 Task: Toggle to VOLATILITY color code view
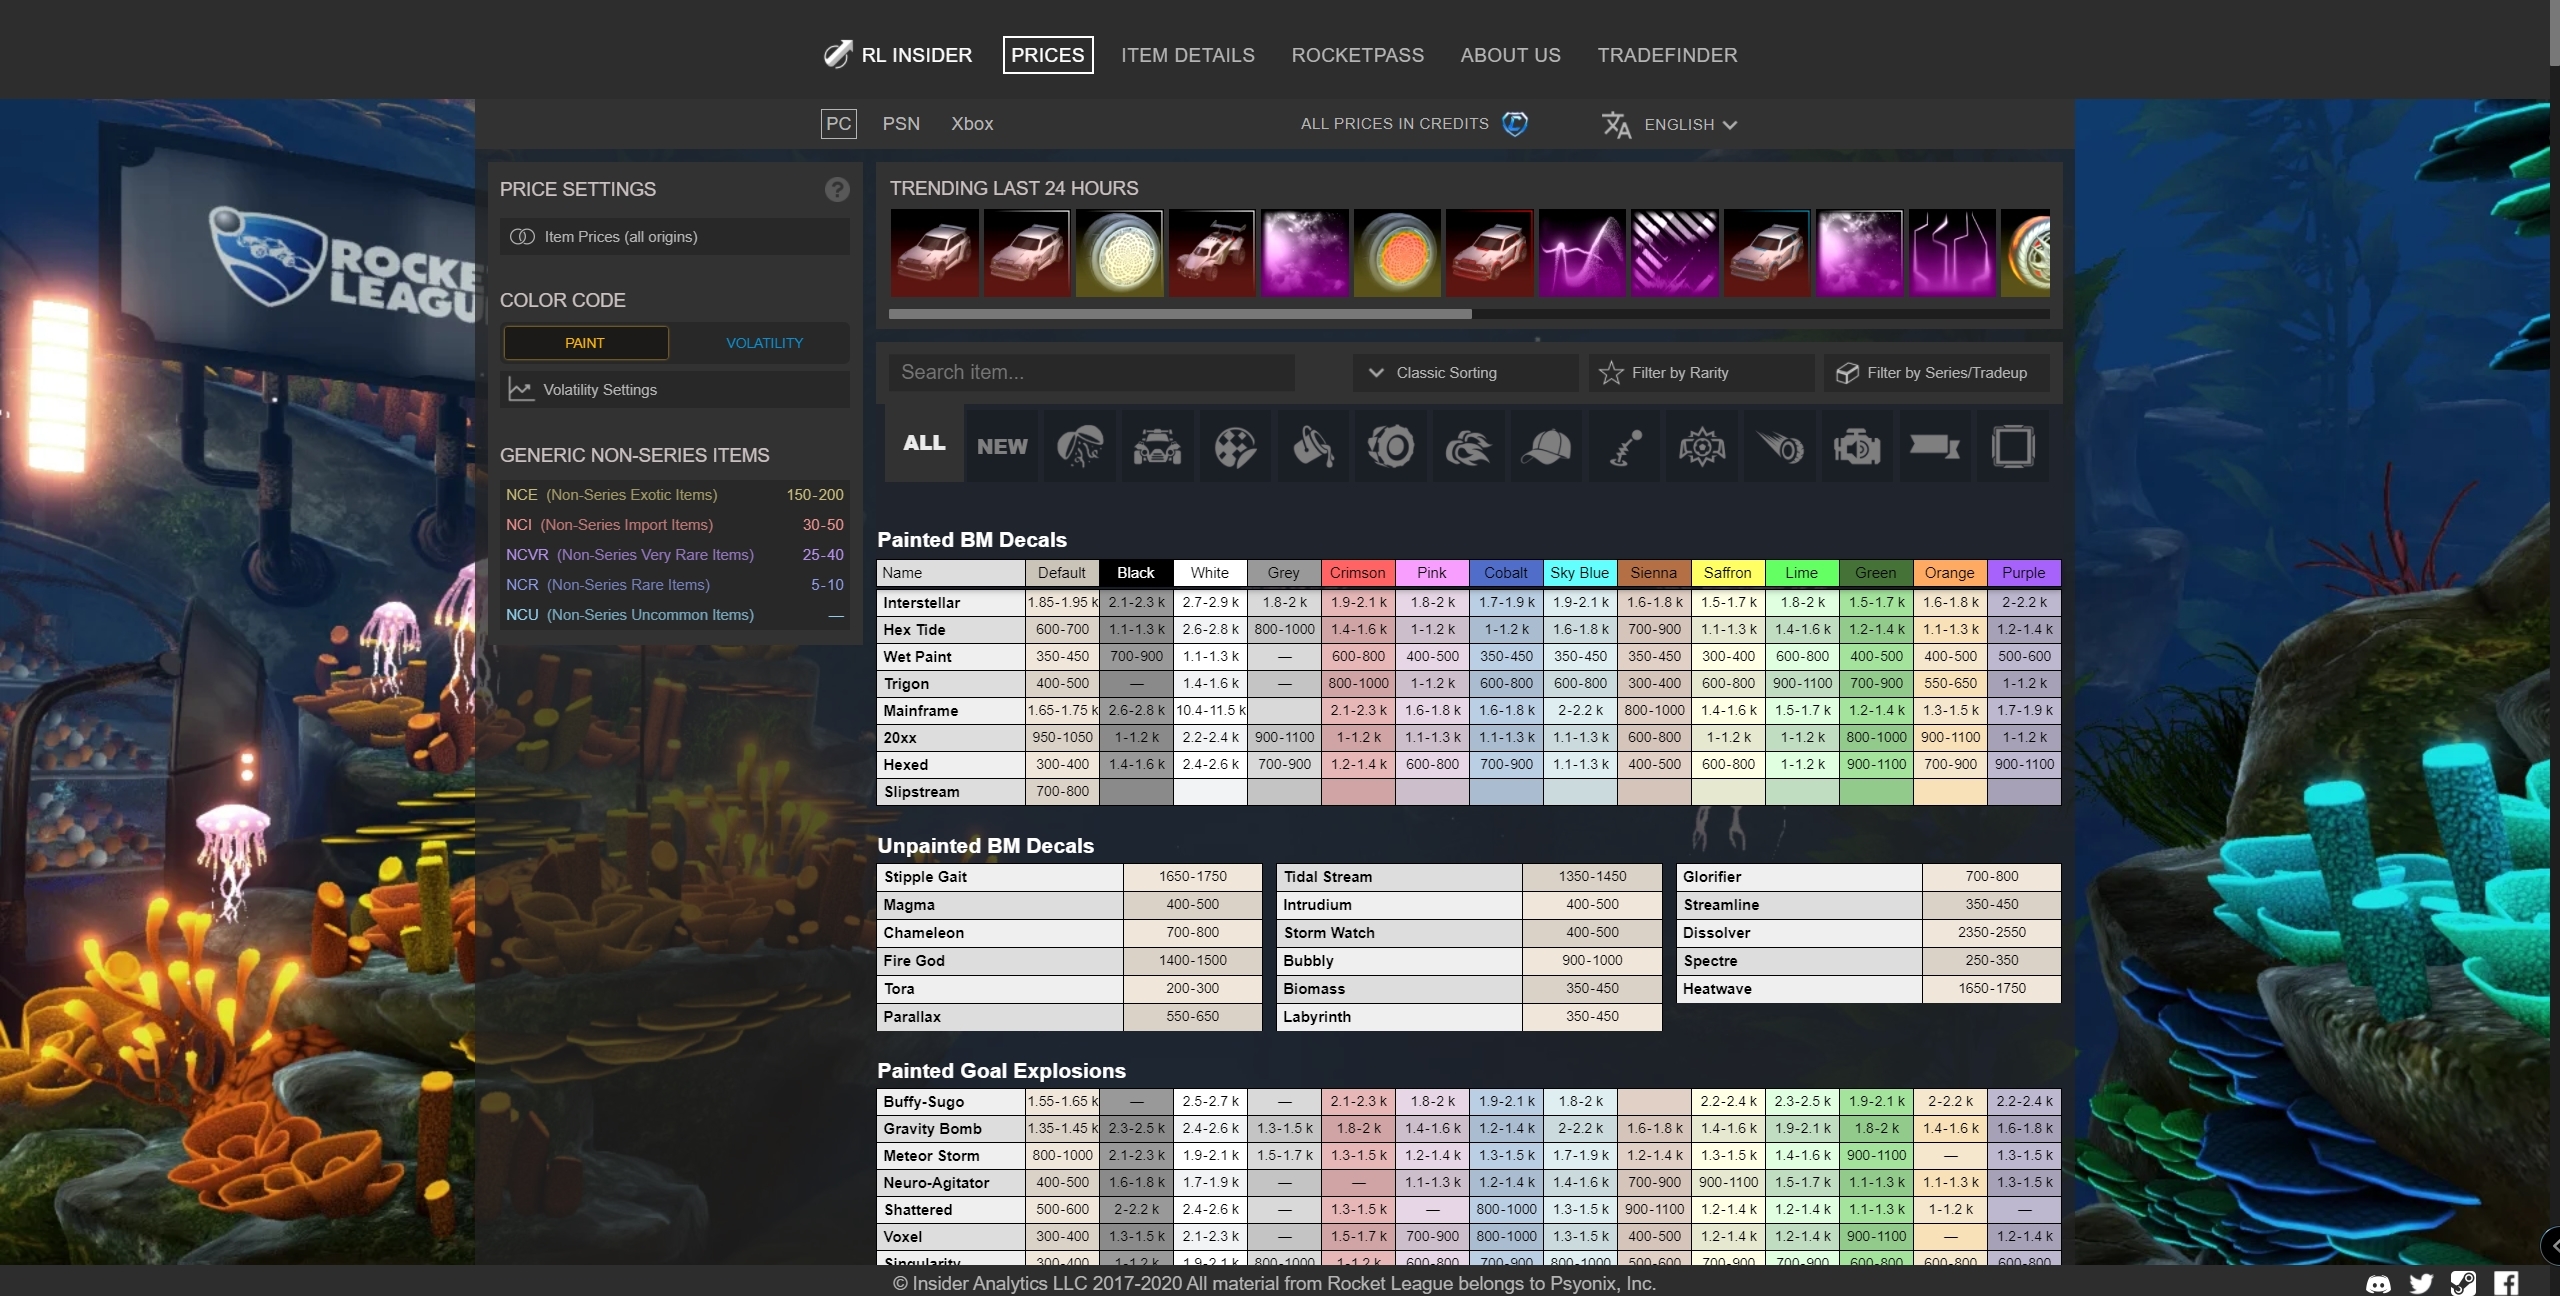762,342
